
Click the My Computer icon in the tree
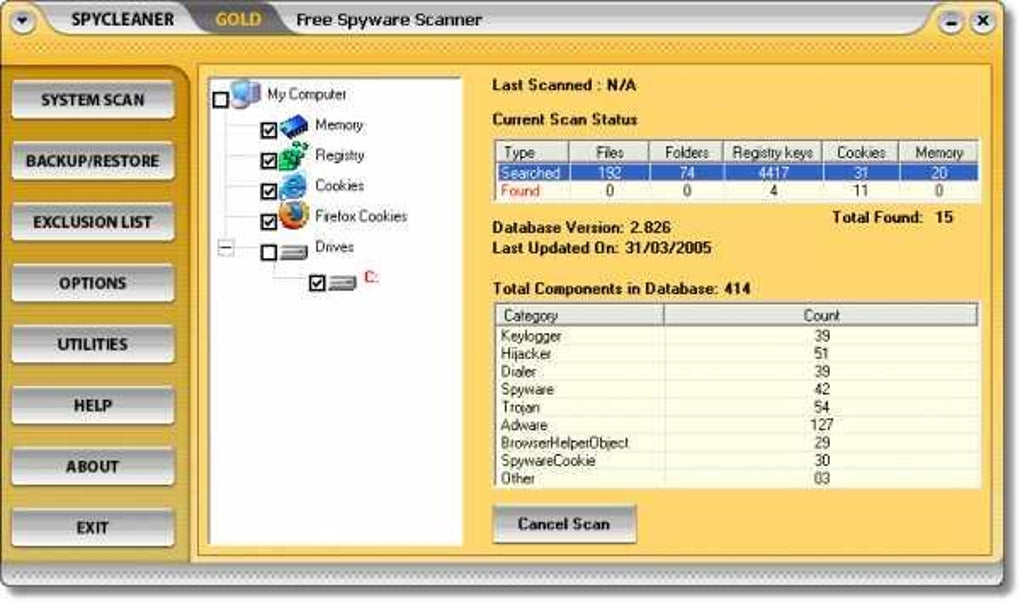coord(246,94)
